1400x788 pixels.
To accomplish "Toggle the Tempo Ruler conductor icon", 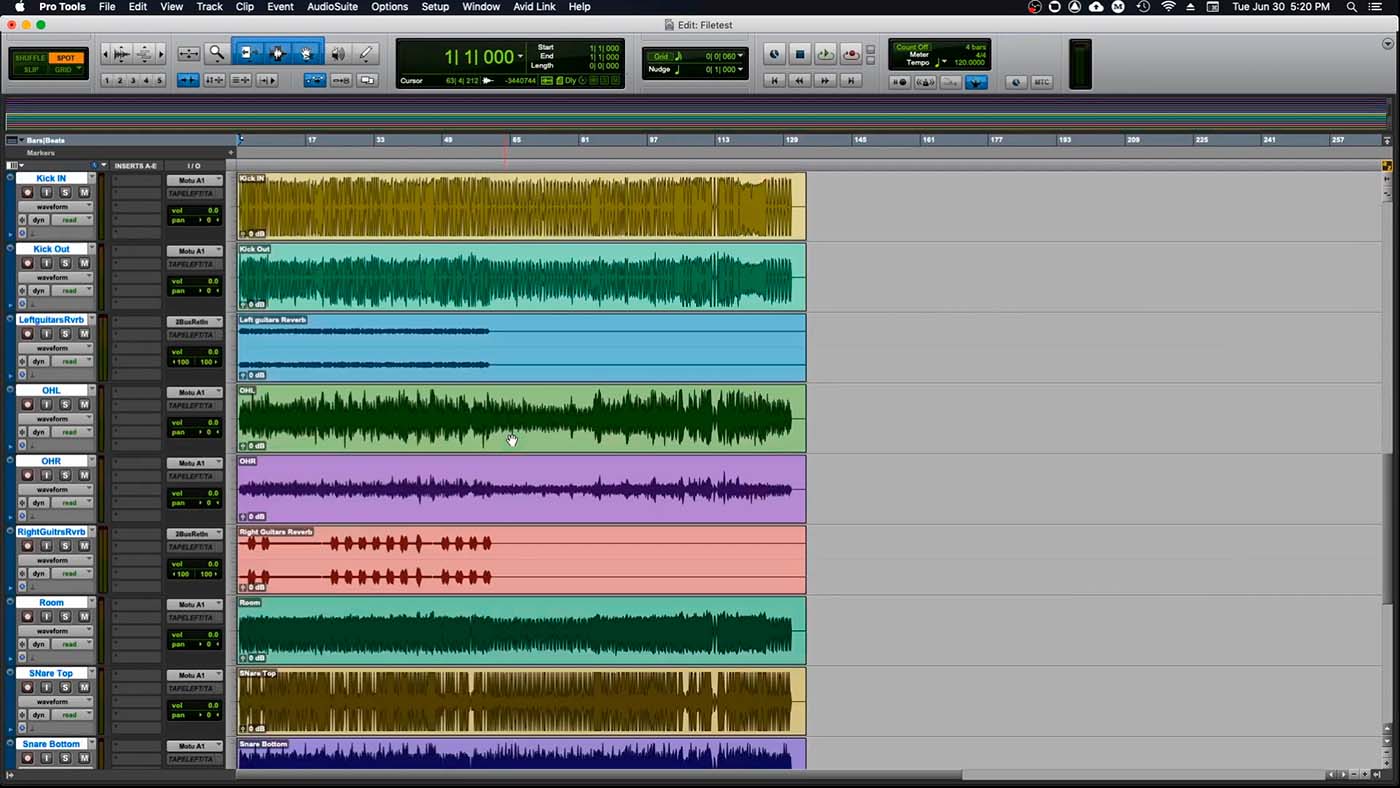I will (976, 82).
